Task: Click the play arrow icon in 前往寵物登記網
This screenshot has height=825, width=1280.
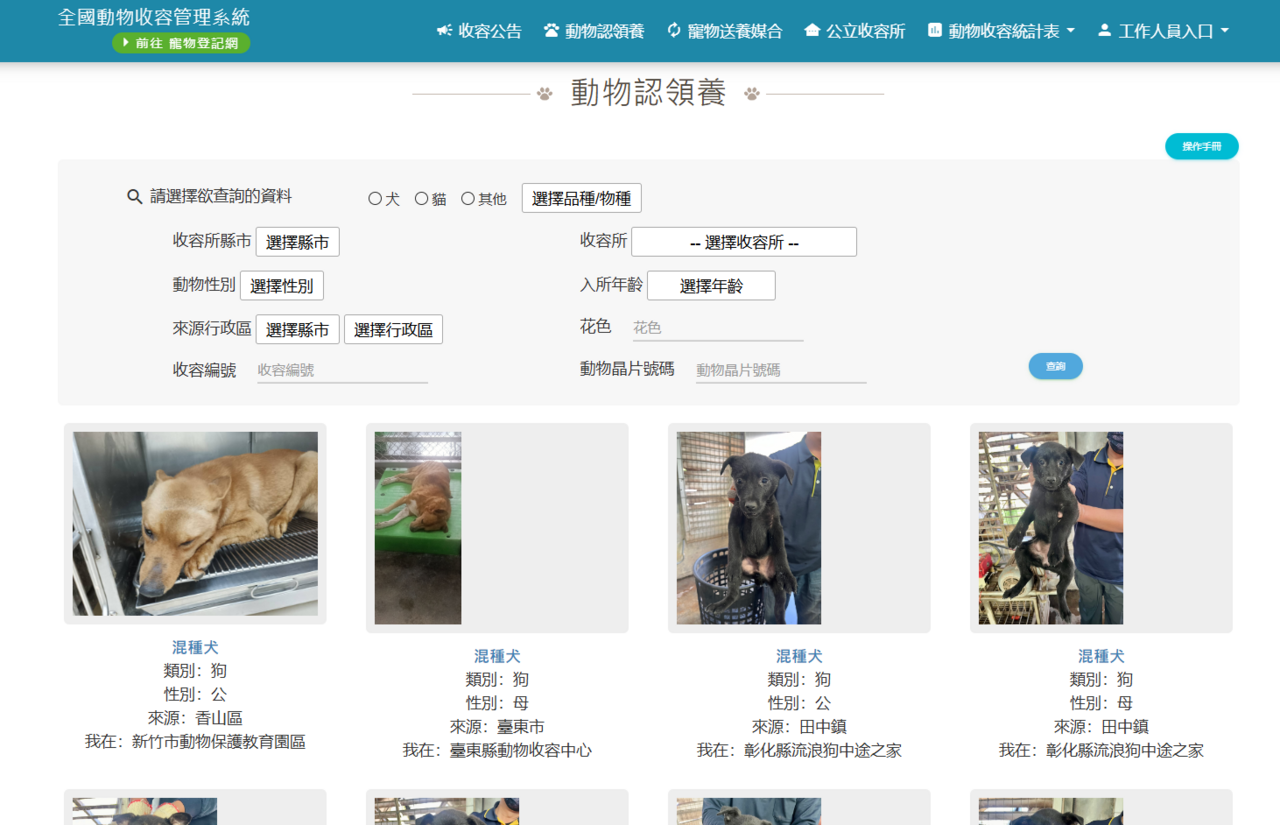Action: [126, 43]
